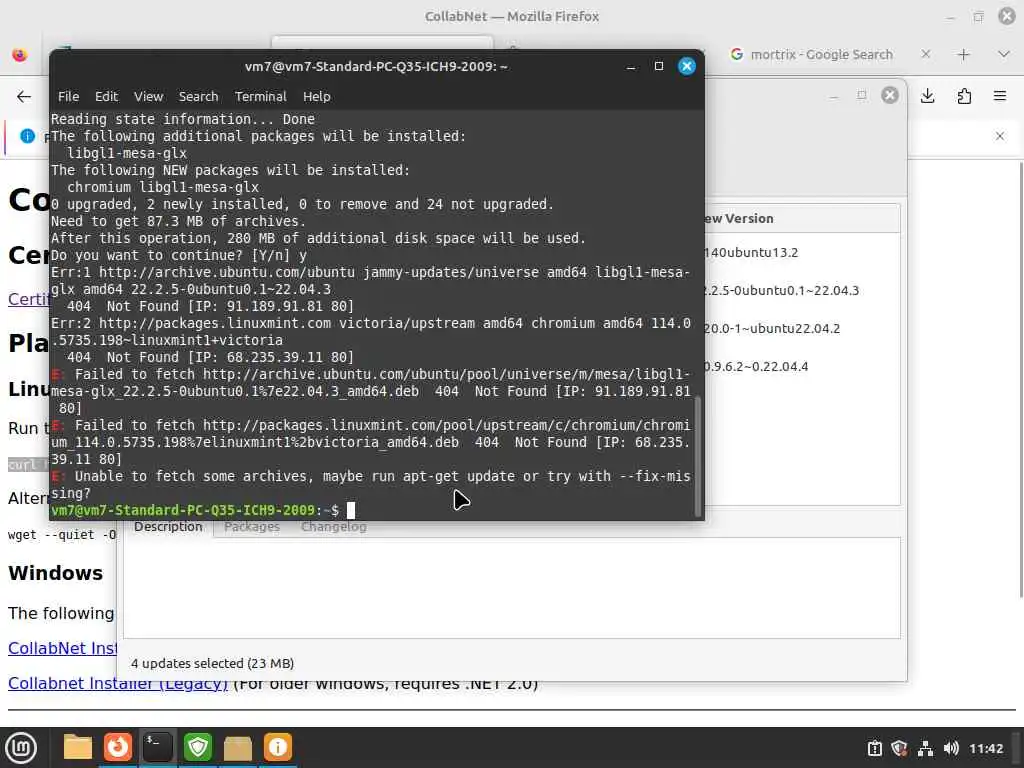Click Firefox page vertical scrollbar
The image size is (1024, 768).
click(1020, 379)
